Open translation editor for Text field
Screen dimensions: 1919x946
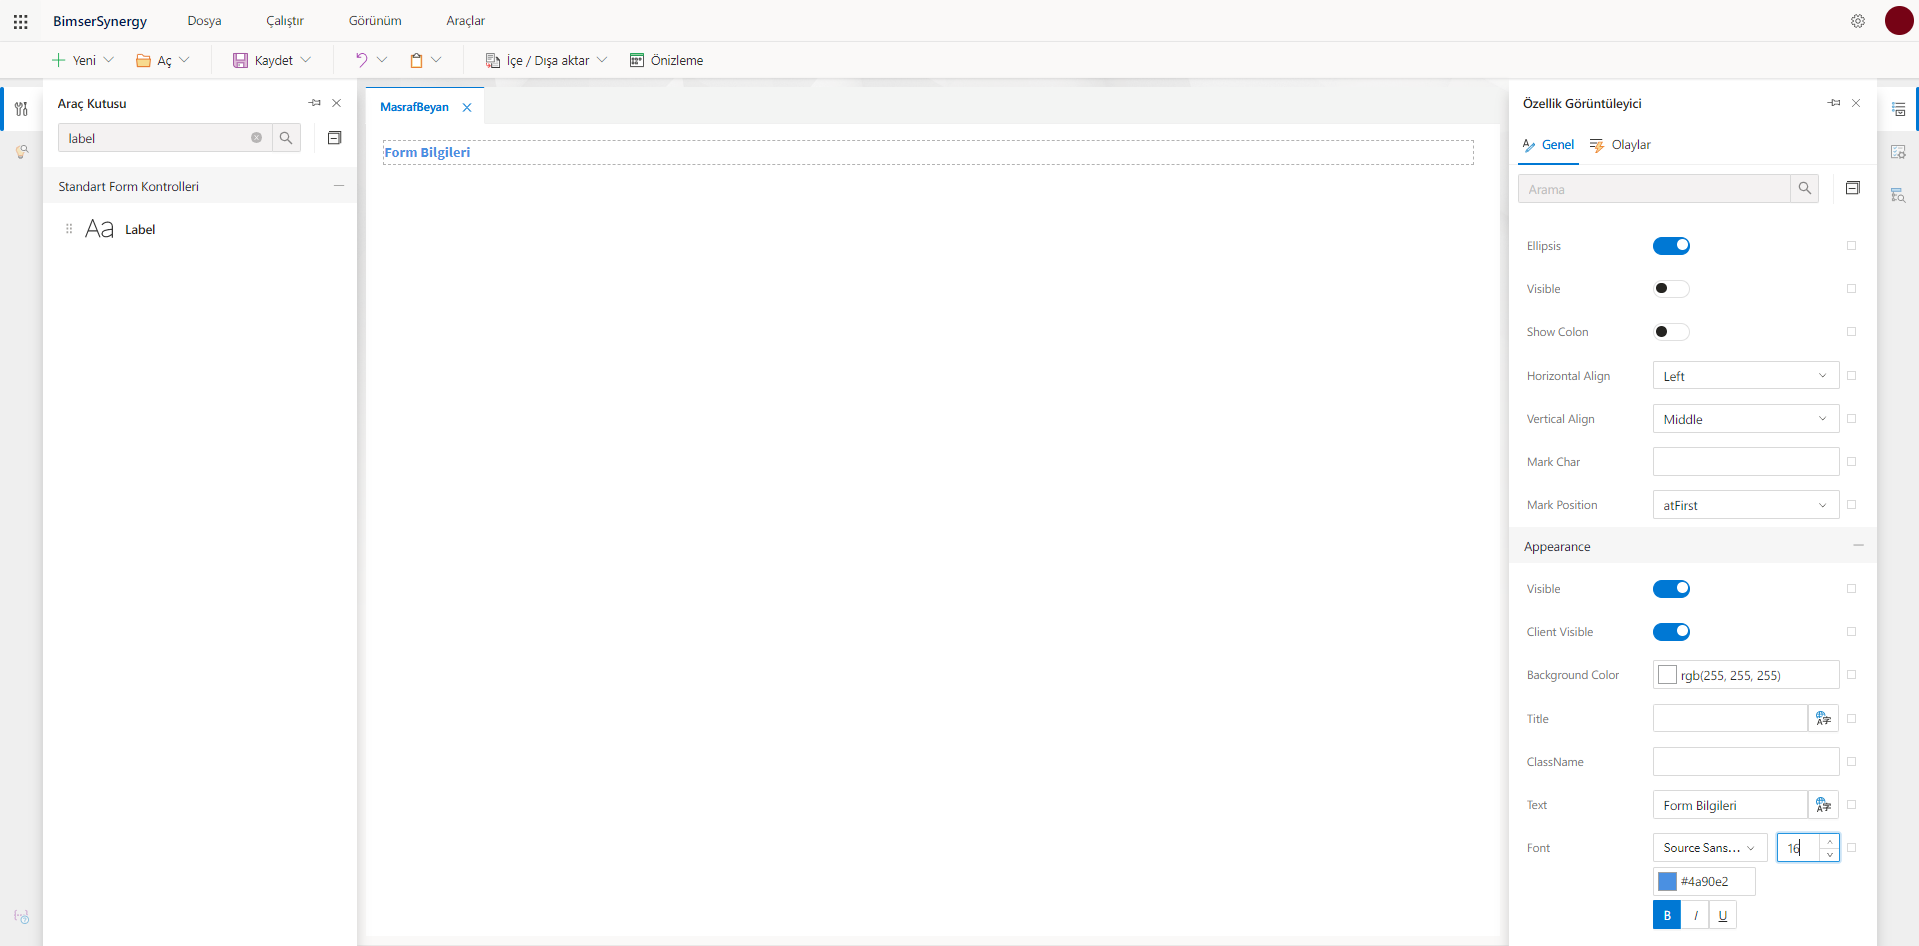click(x=1823, y=805)
